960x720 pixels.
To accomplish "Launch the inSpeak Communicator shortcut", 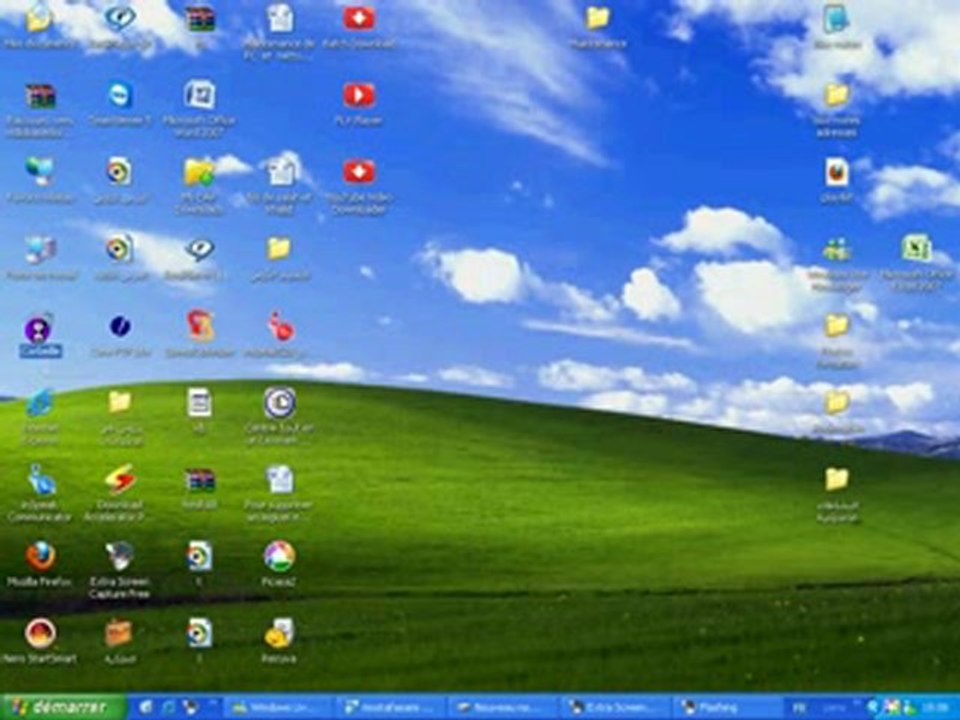I will pos(40,493).
